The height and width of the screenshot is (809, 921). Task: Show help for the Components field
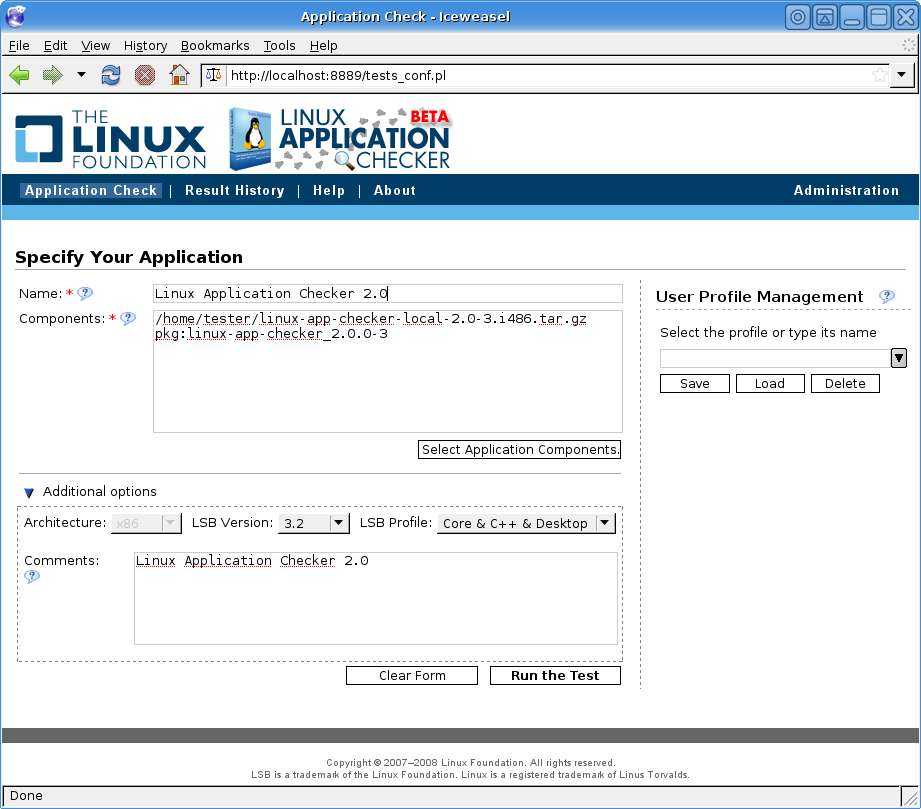tap(127, 318)
